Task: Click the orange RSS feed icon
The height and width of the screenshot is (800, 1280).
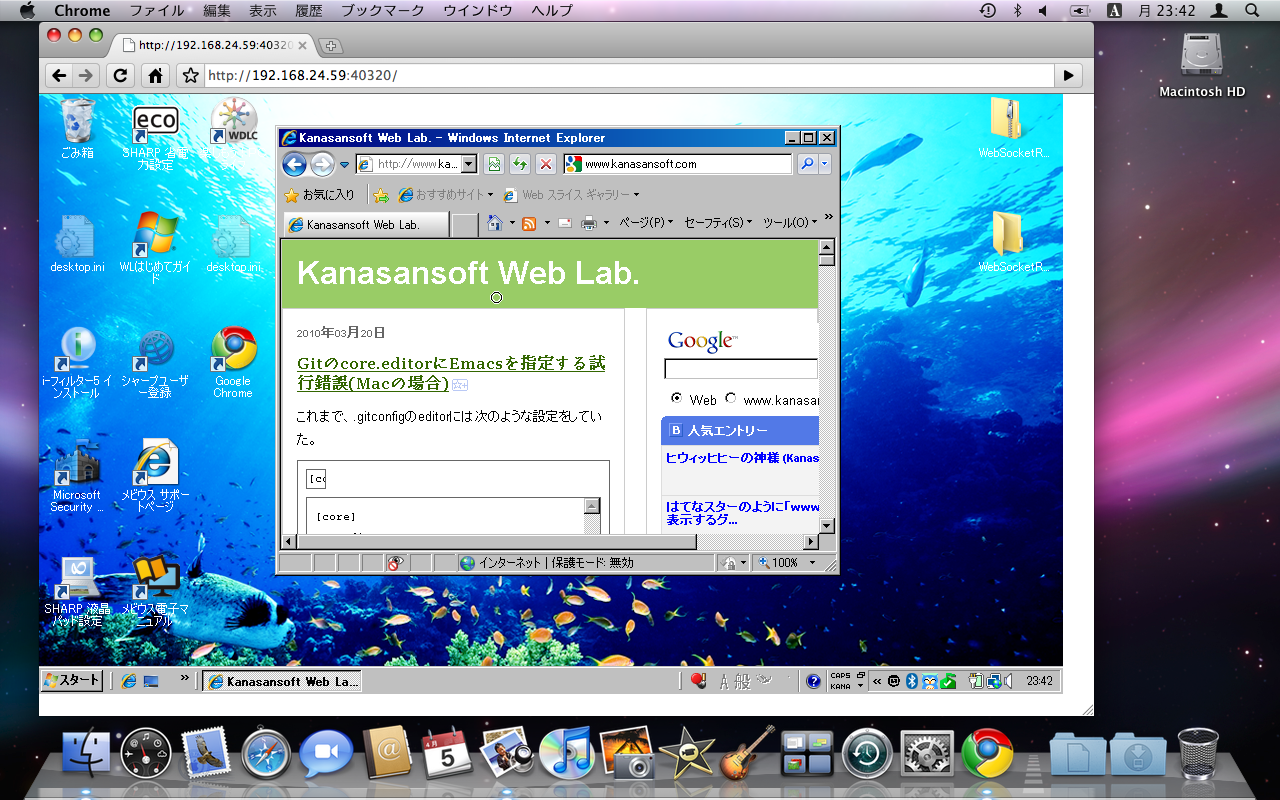Action: (x=529, y=223)
